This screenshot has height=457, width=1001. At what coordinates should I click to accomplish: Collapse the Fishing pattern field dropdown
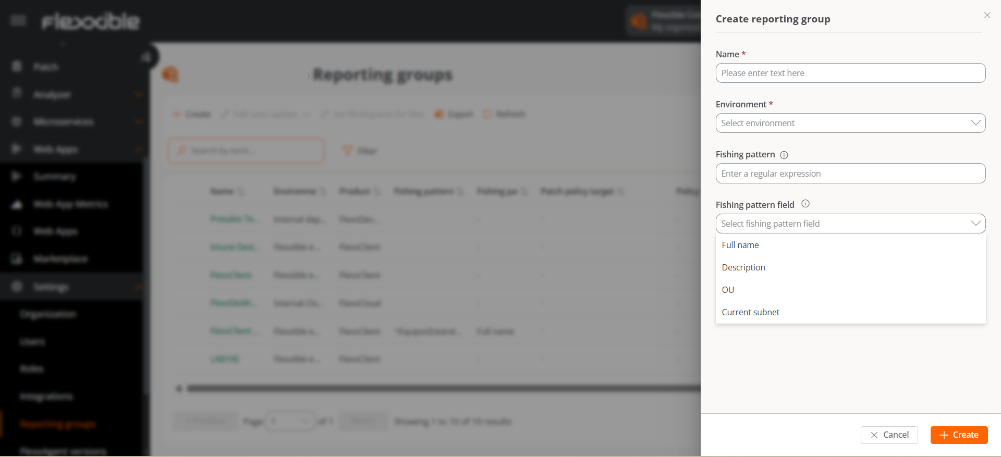(976, 224)
